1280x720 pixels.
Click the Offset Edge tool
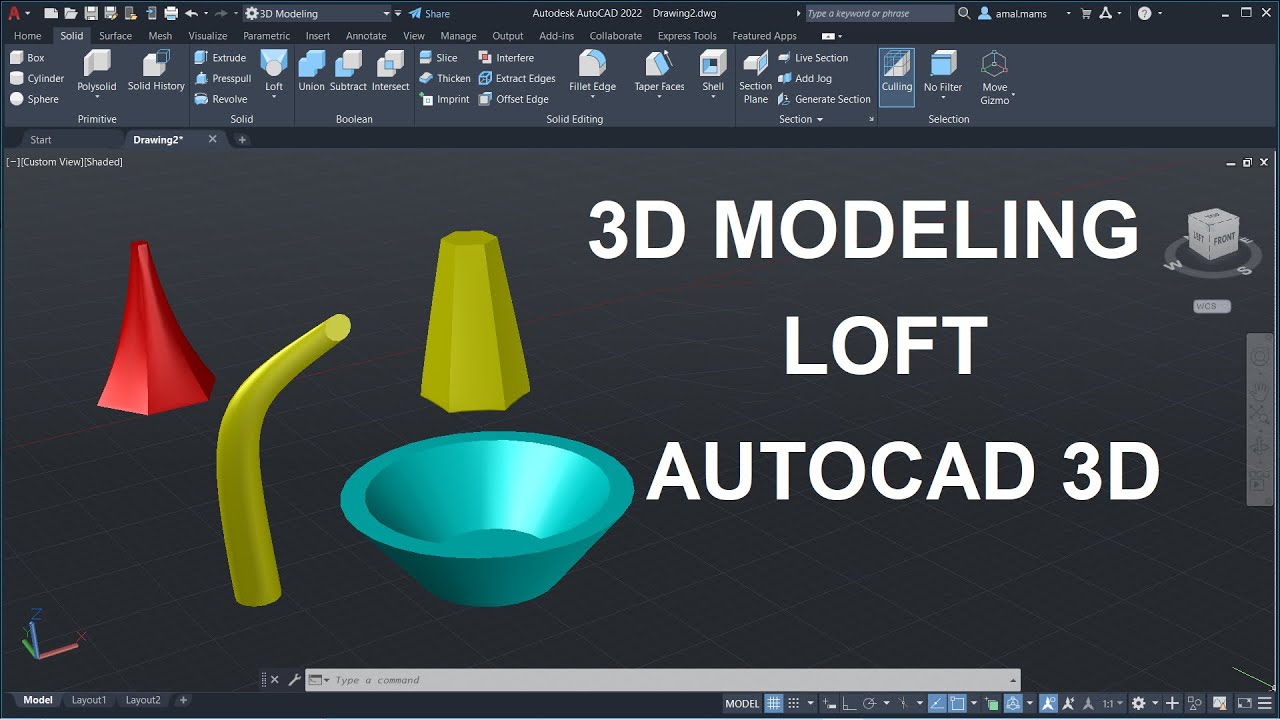click(514, 99)
